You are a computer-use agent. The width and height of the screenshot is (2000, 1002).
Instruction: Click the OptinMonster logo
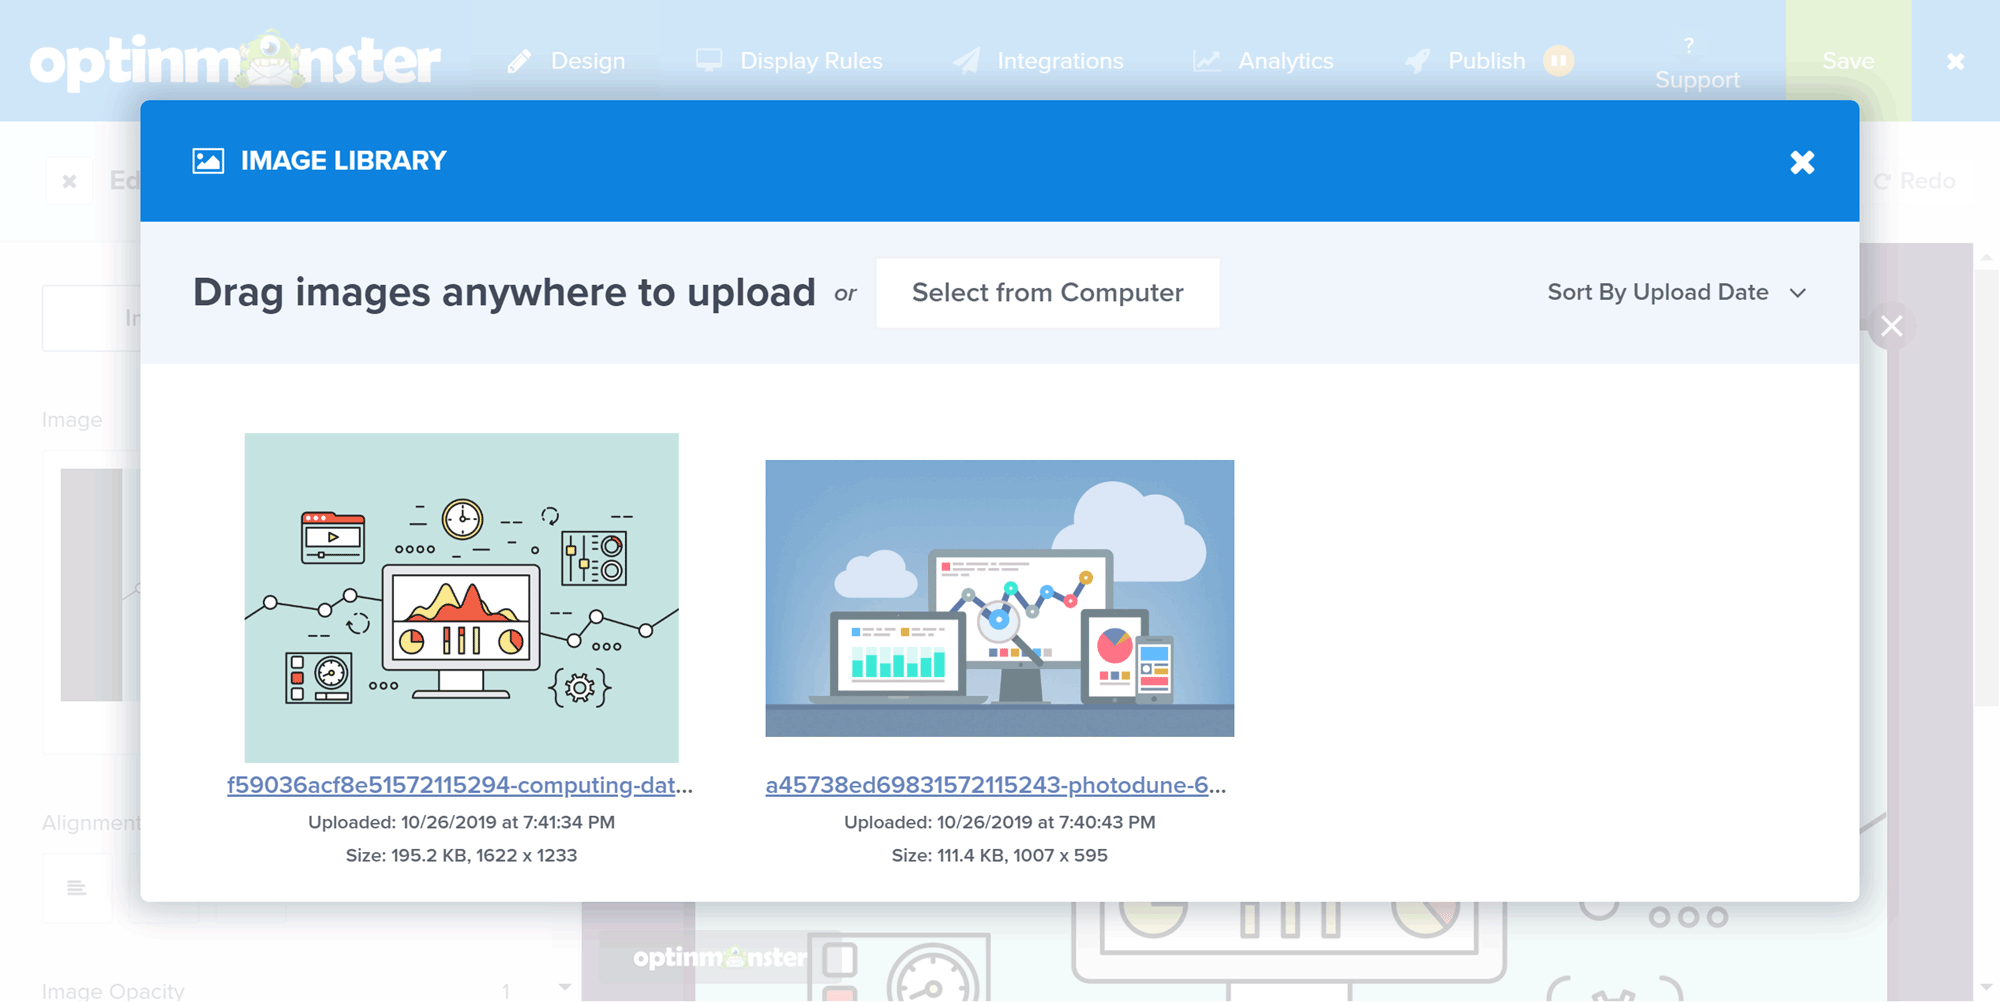[235, 60]
